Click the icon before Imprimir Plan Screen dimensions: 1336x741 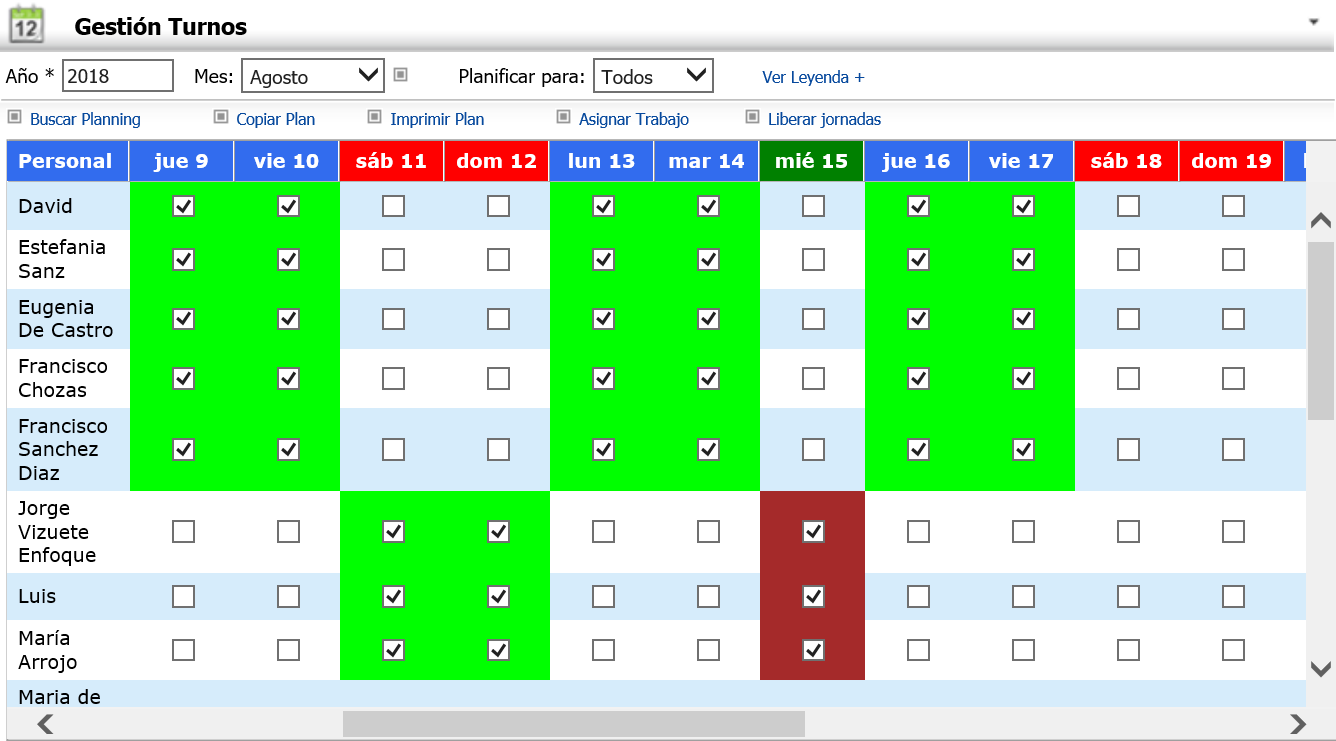375,117
